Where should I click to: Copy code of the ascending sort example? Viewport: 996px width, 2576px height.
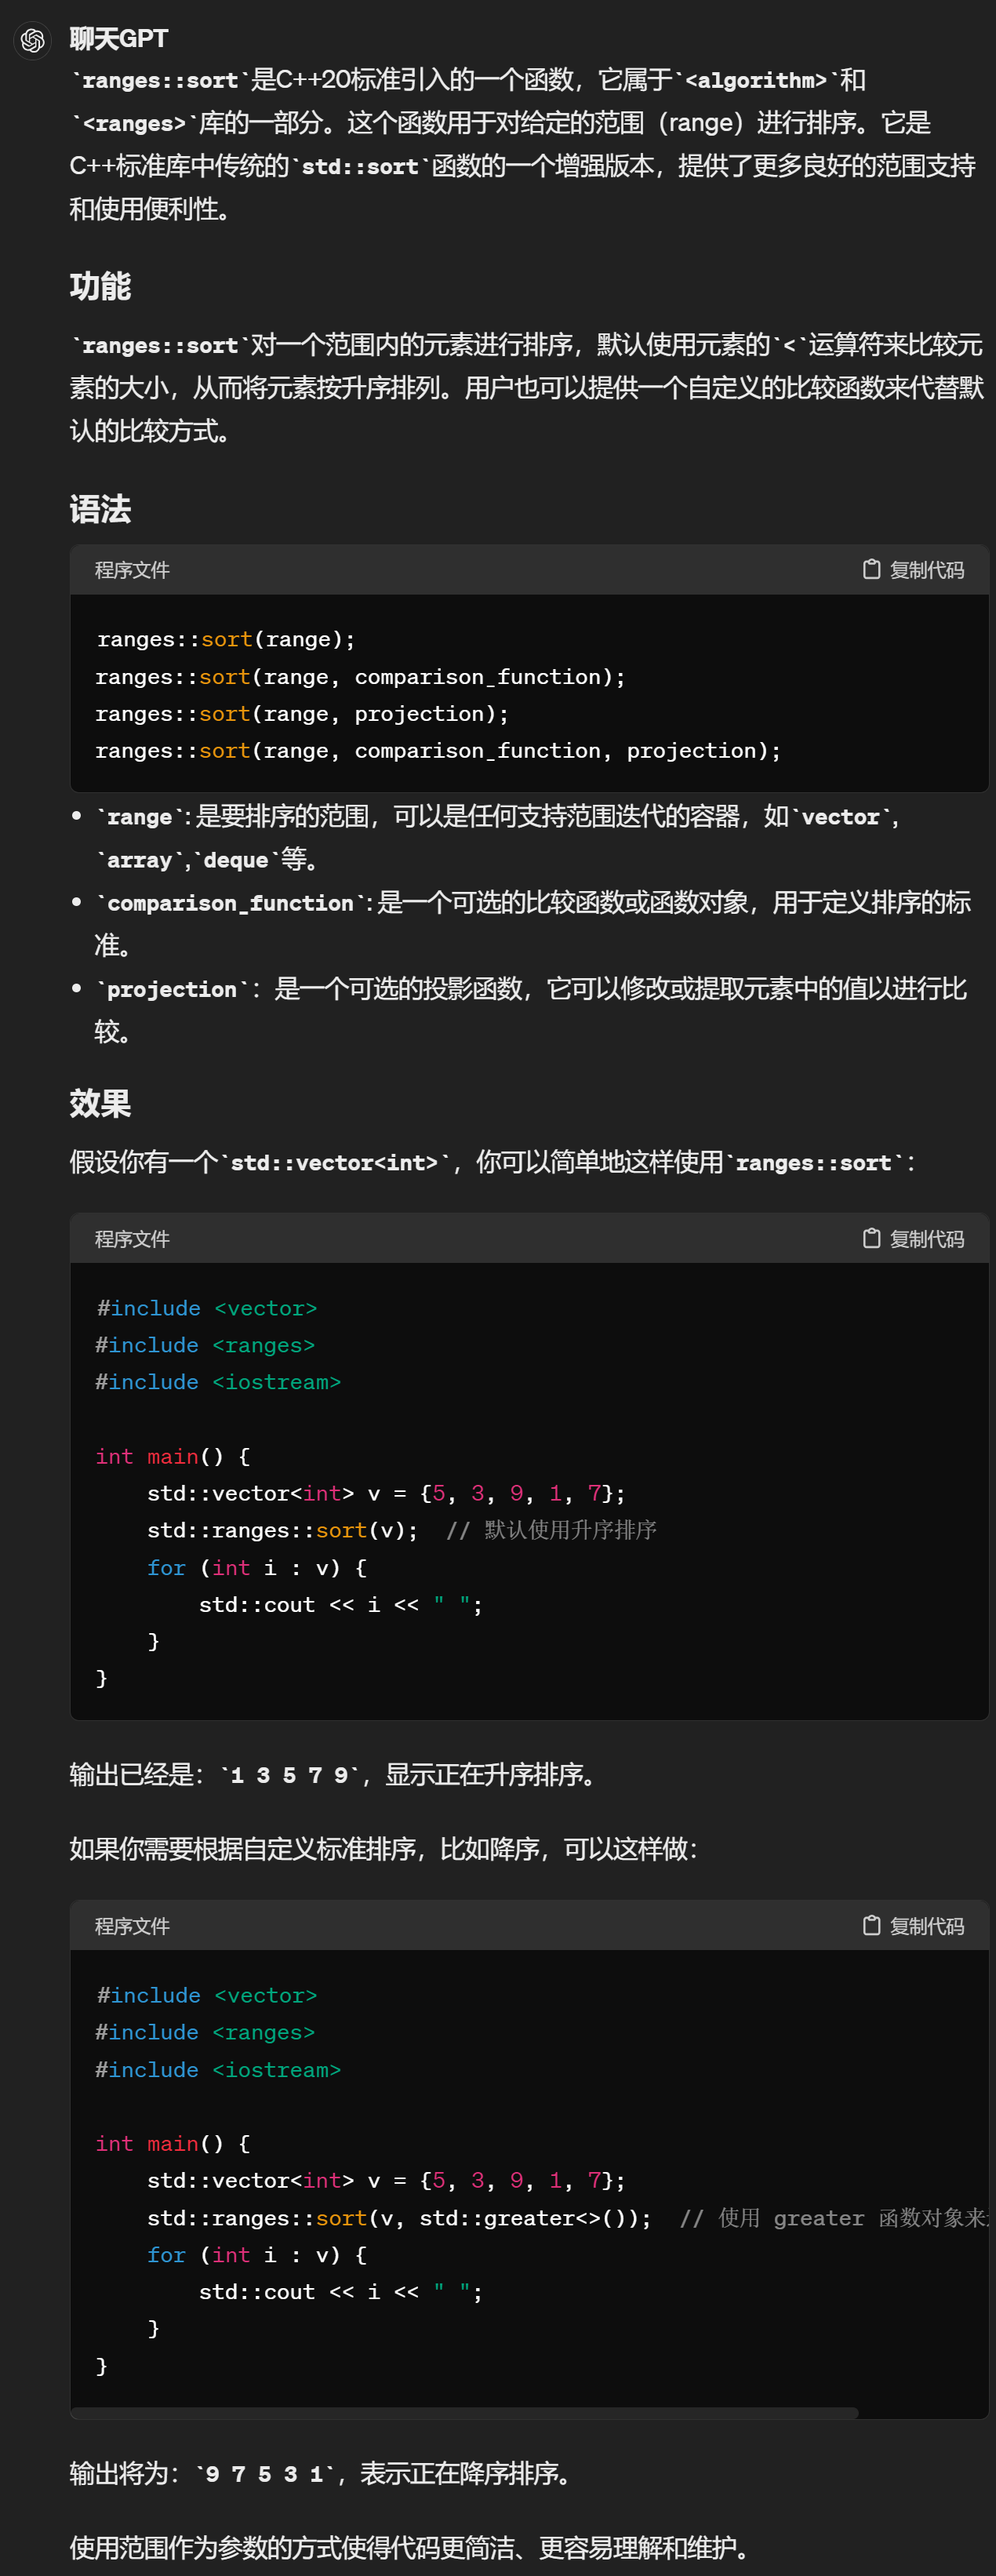coord(913,1239)
